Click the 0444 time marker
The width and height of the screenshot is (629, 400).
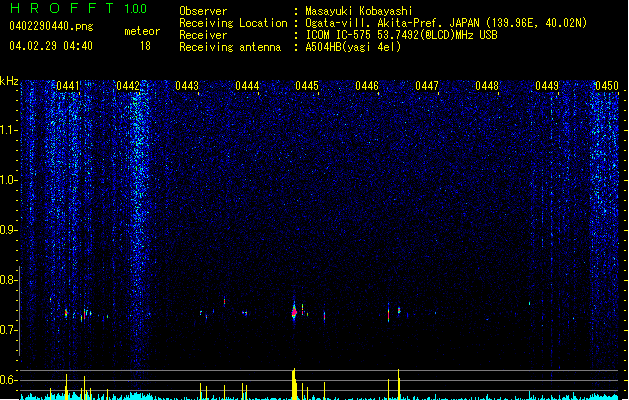point(247,86)
